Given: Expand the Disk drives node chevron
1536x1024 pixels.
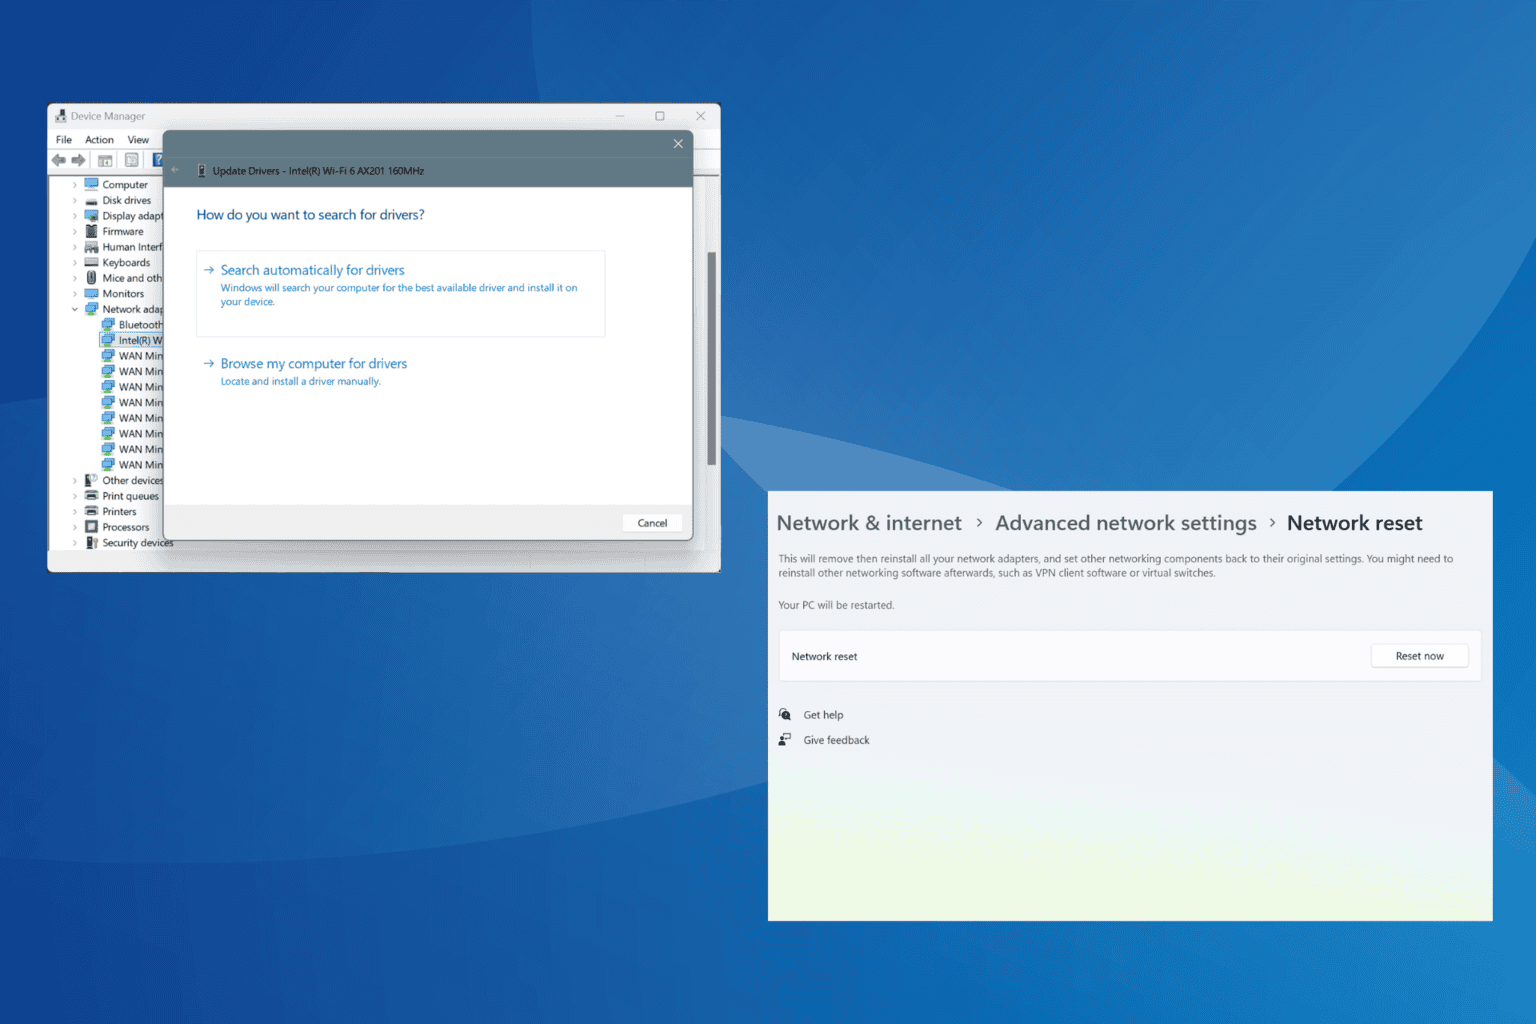Looking at the screenshot, I should pos(74,200).
